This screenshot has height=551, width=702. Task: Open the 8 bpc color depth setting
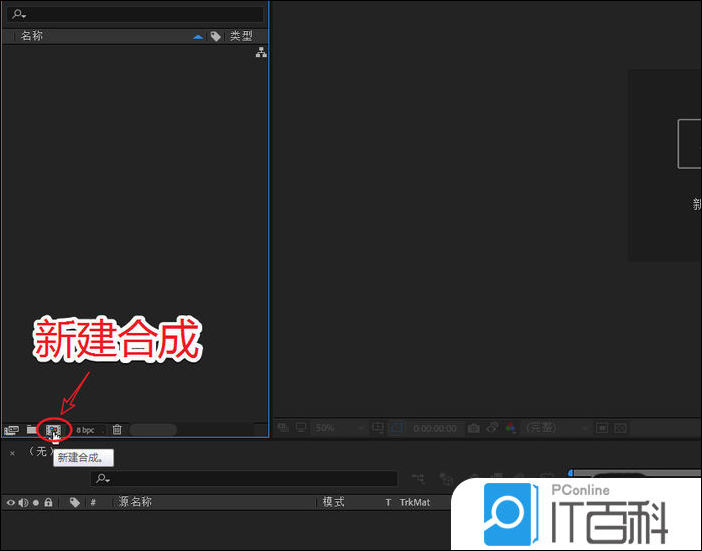(85, 430)
